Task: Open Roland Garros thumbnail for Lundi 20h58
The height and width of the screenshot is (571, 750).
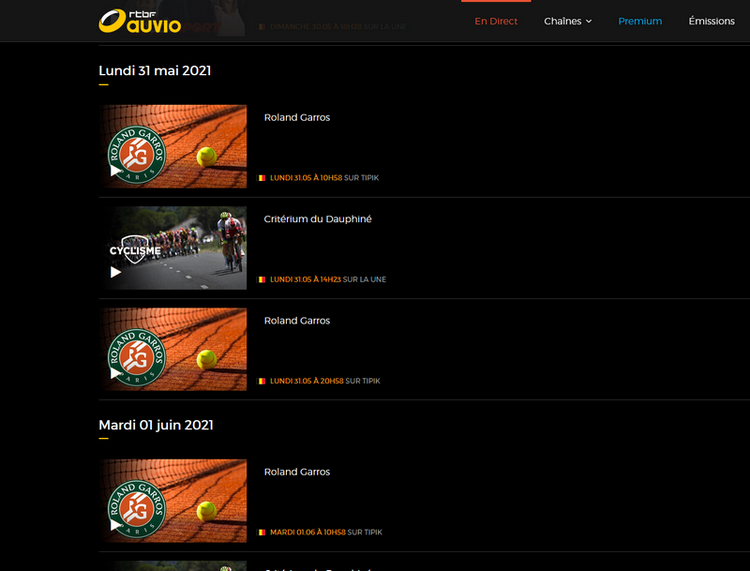Action: click(173, 349)
